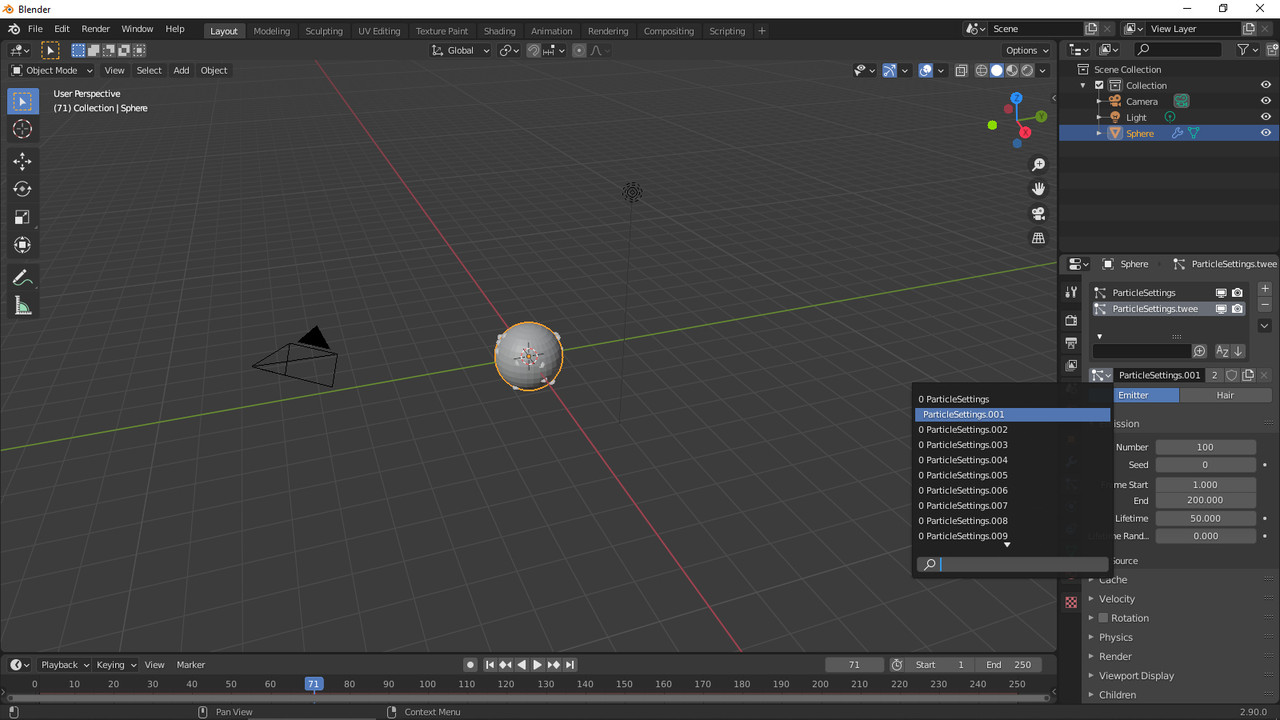Click the sort alphabetically AZ icon

[x=1222, y=351]
